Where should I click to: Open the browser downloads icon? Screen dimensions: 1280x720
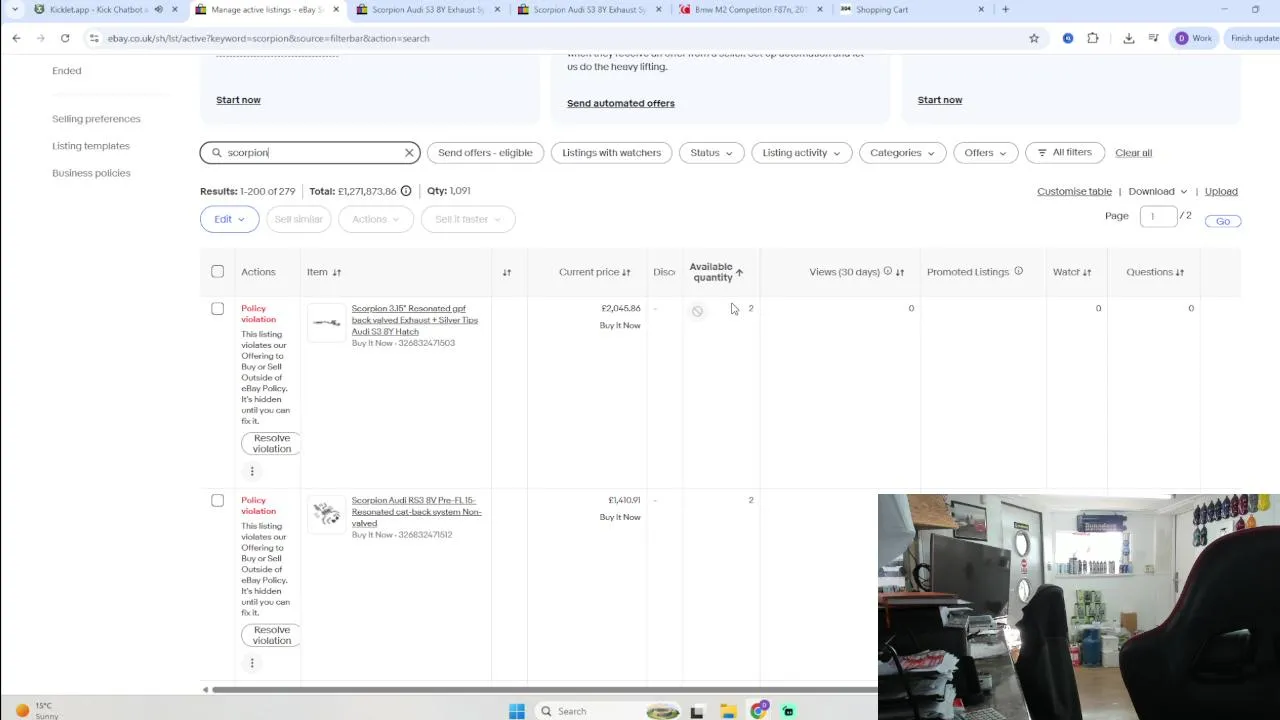[1129, 38]
